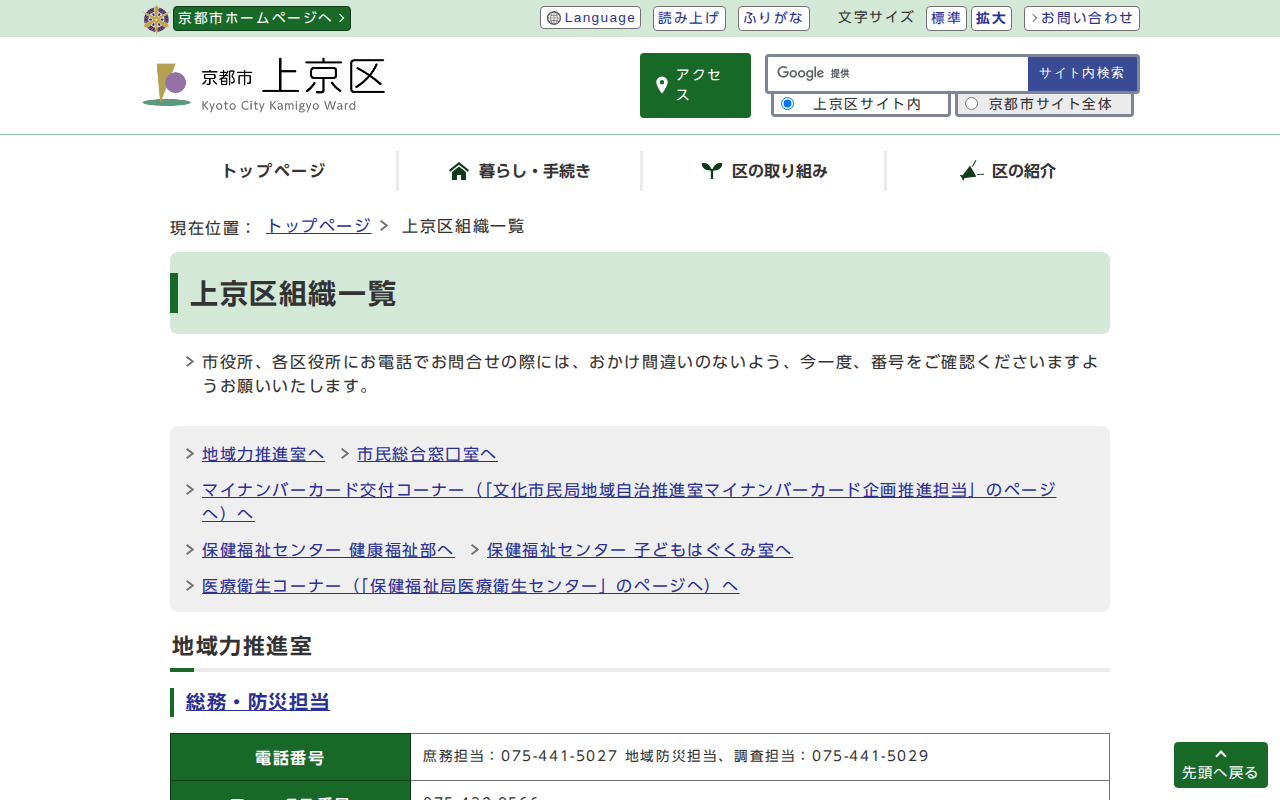The height and width of the screenshot is (800, 1280).
Task: Click the up arrow 先頭へ戻る button
Action: point(1220,765)
